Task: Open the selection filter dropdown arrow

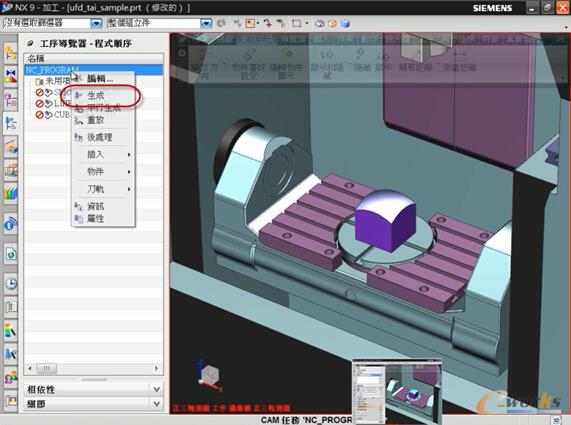Action: 96,24
